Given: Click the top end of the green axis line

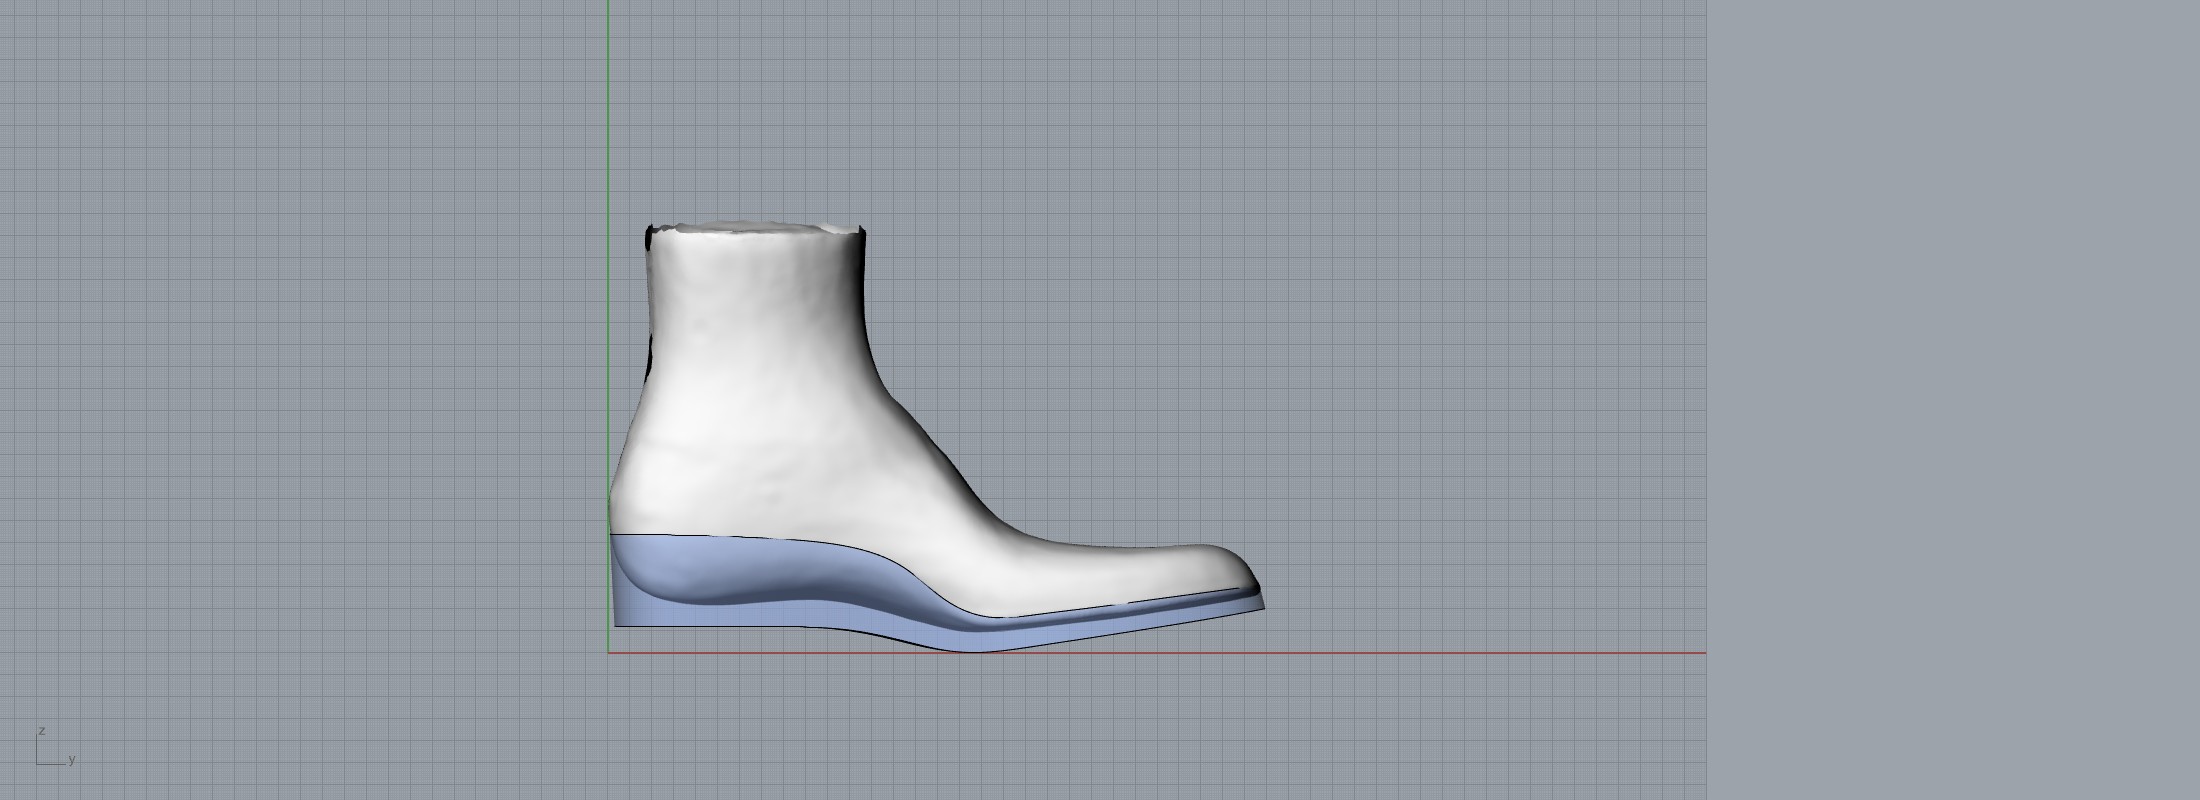Looking at the screenshot, I should (x=608, y=4).
